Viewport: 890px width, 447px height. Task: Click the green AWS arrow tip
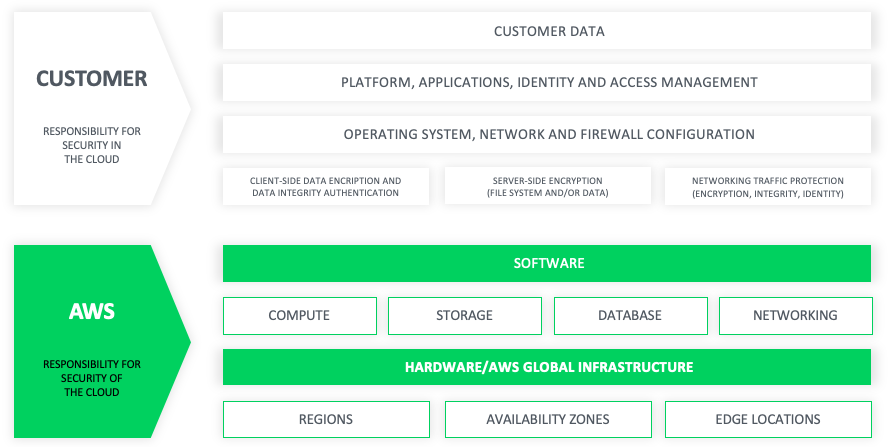point(183,341)
